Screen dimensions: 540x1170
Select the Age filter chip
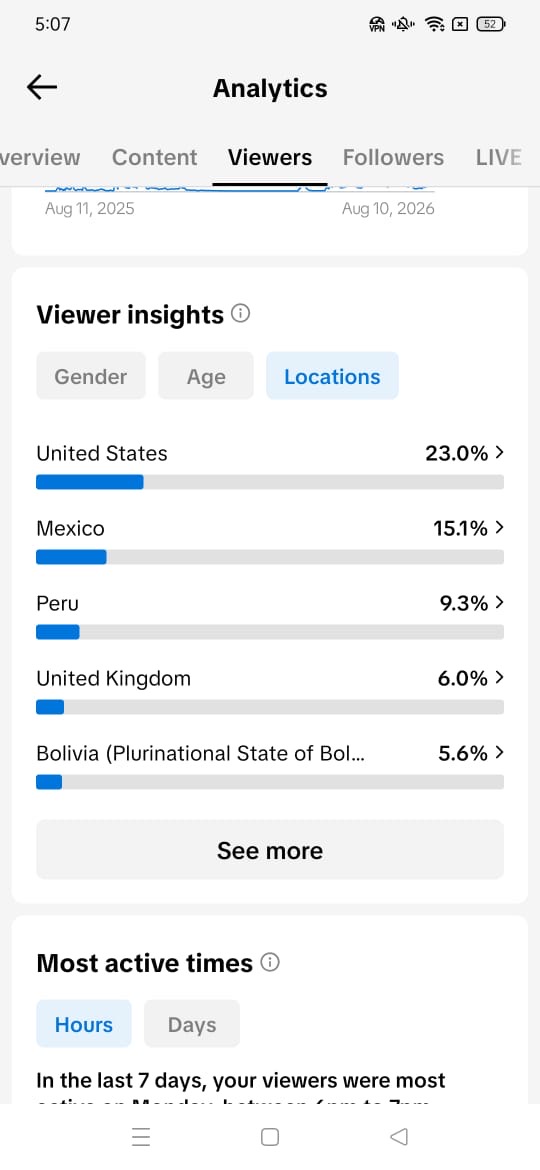(206, 376)
